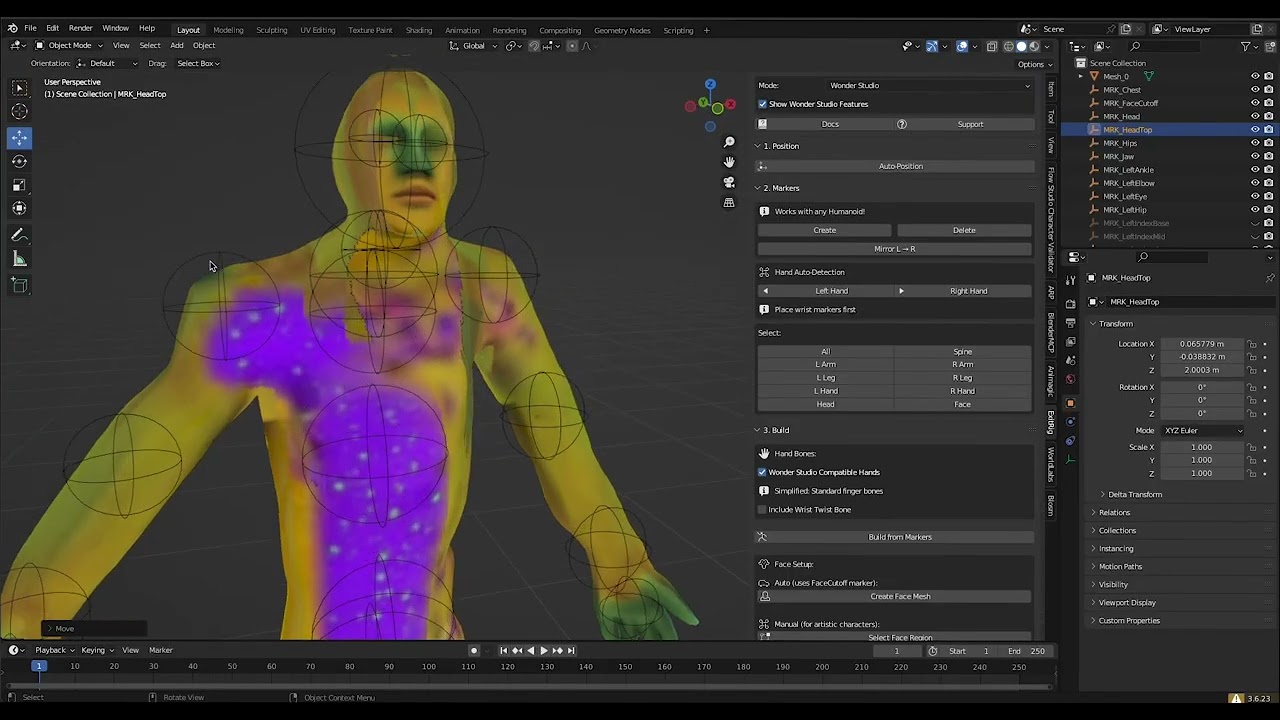Click the Scale X value field
This screenshot has width=1280, height=720.
tap(1201, 447)
